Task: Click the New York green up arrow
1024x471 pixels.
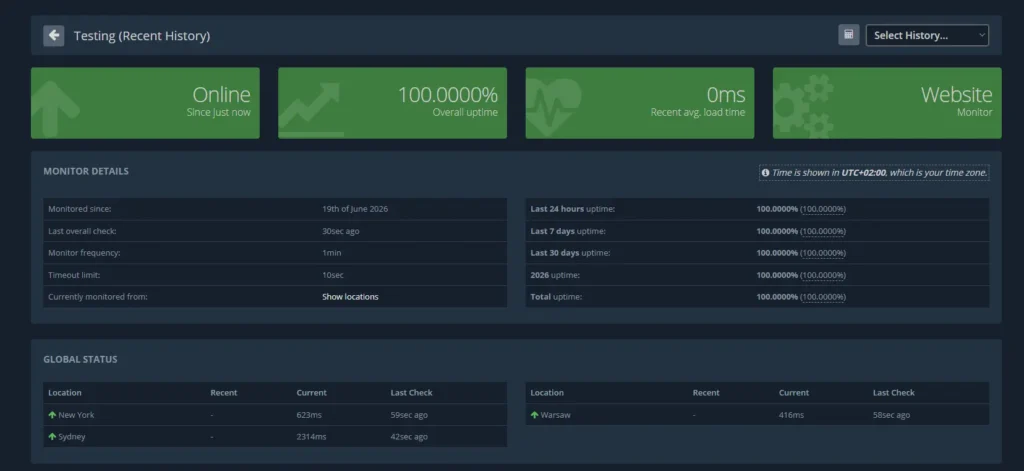Action: click(52, 415)
